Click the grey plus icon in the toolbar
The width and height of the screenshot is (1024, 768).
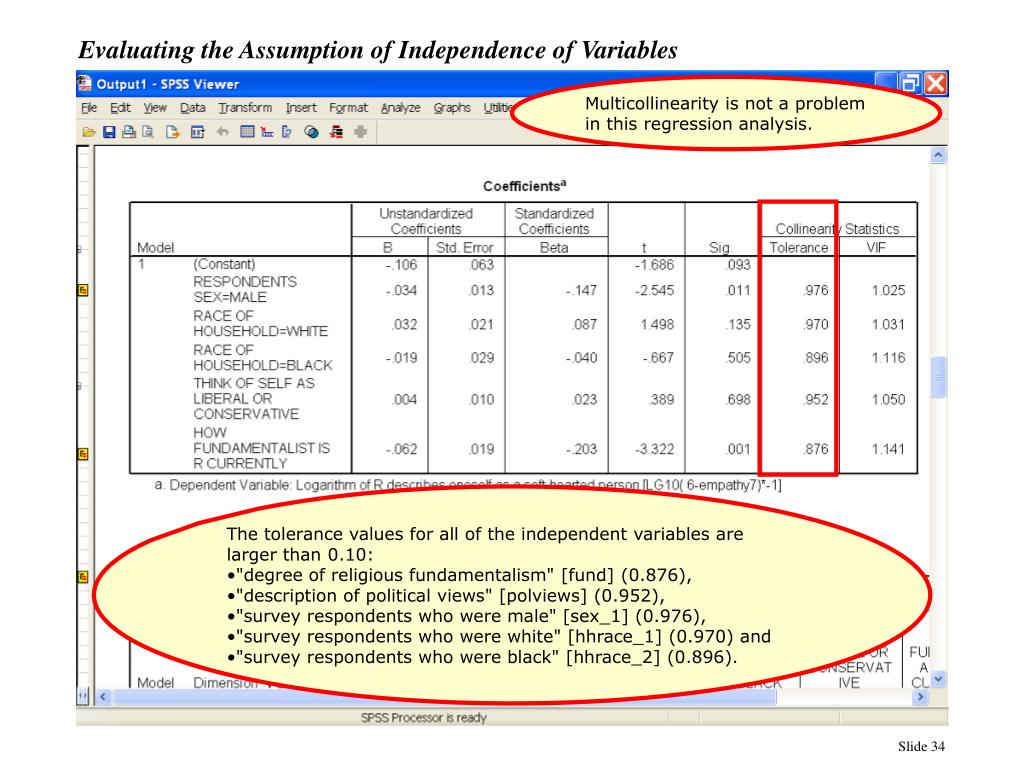coord(360,132)
